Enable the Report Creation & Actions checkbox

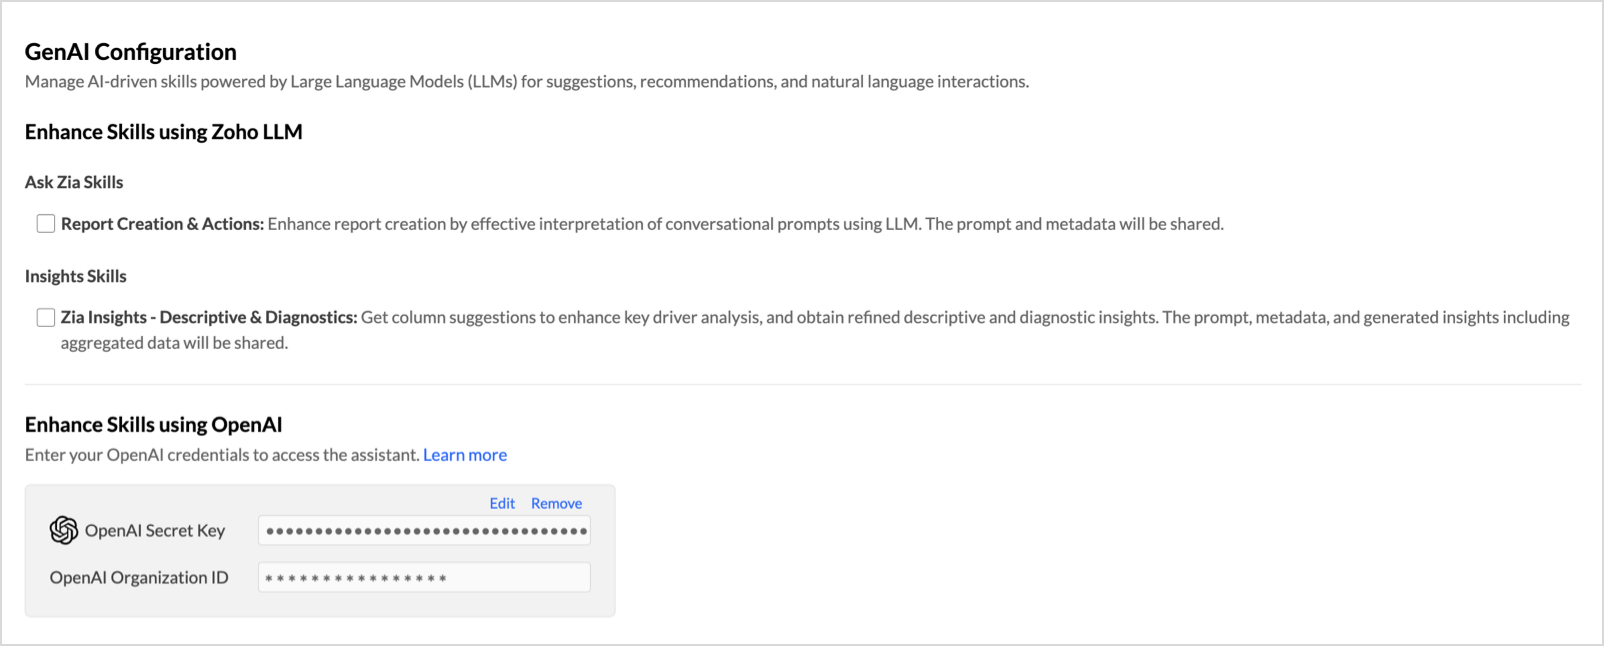46,224
